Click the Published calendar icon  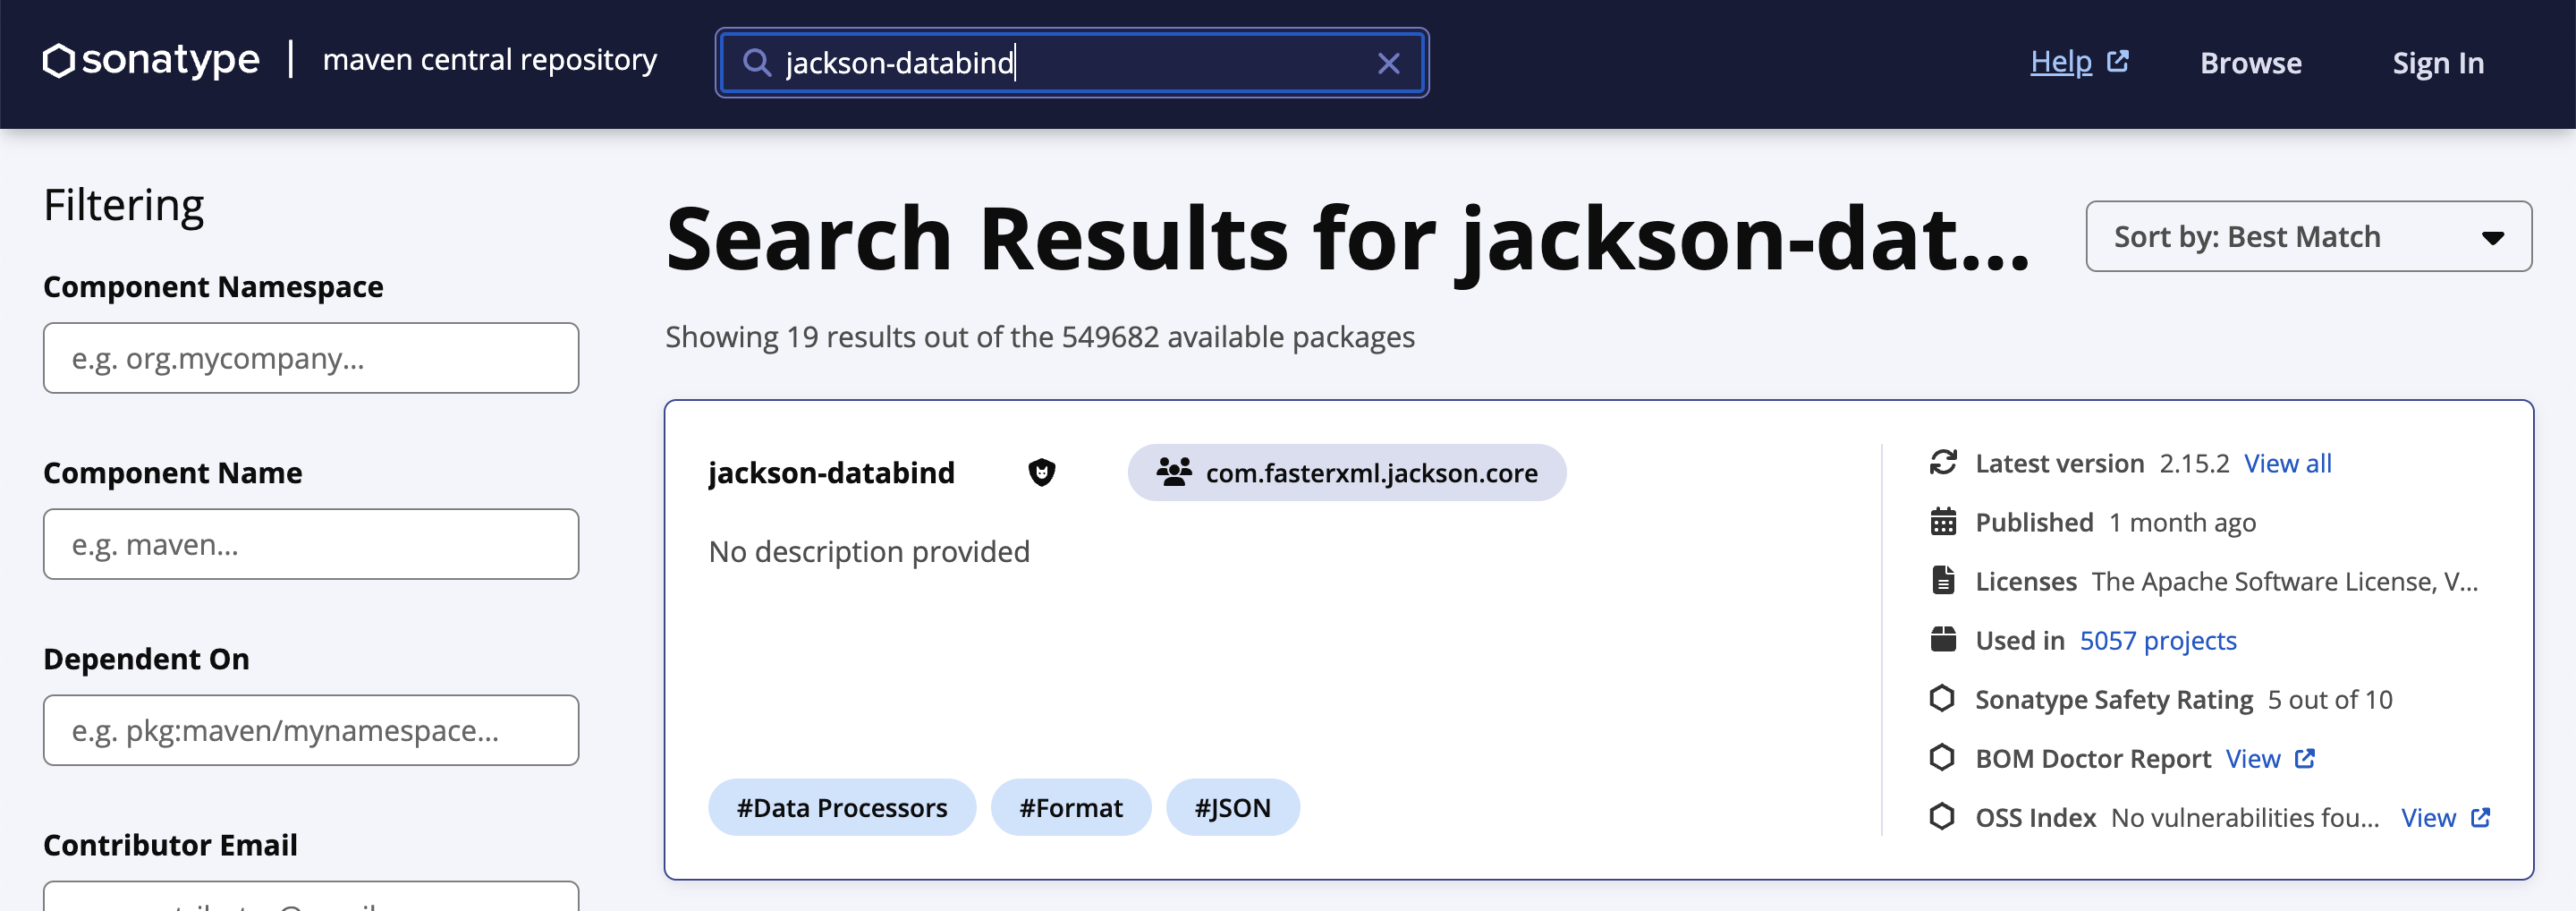pos(1942,522)
